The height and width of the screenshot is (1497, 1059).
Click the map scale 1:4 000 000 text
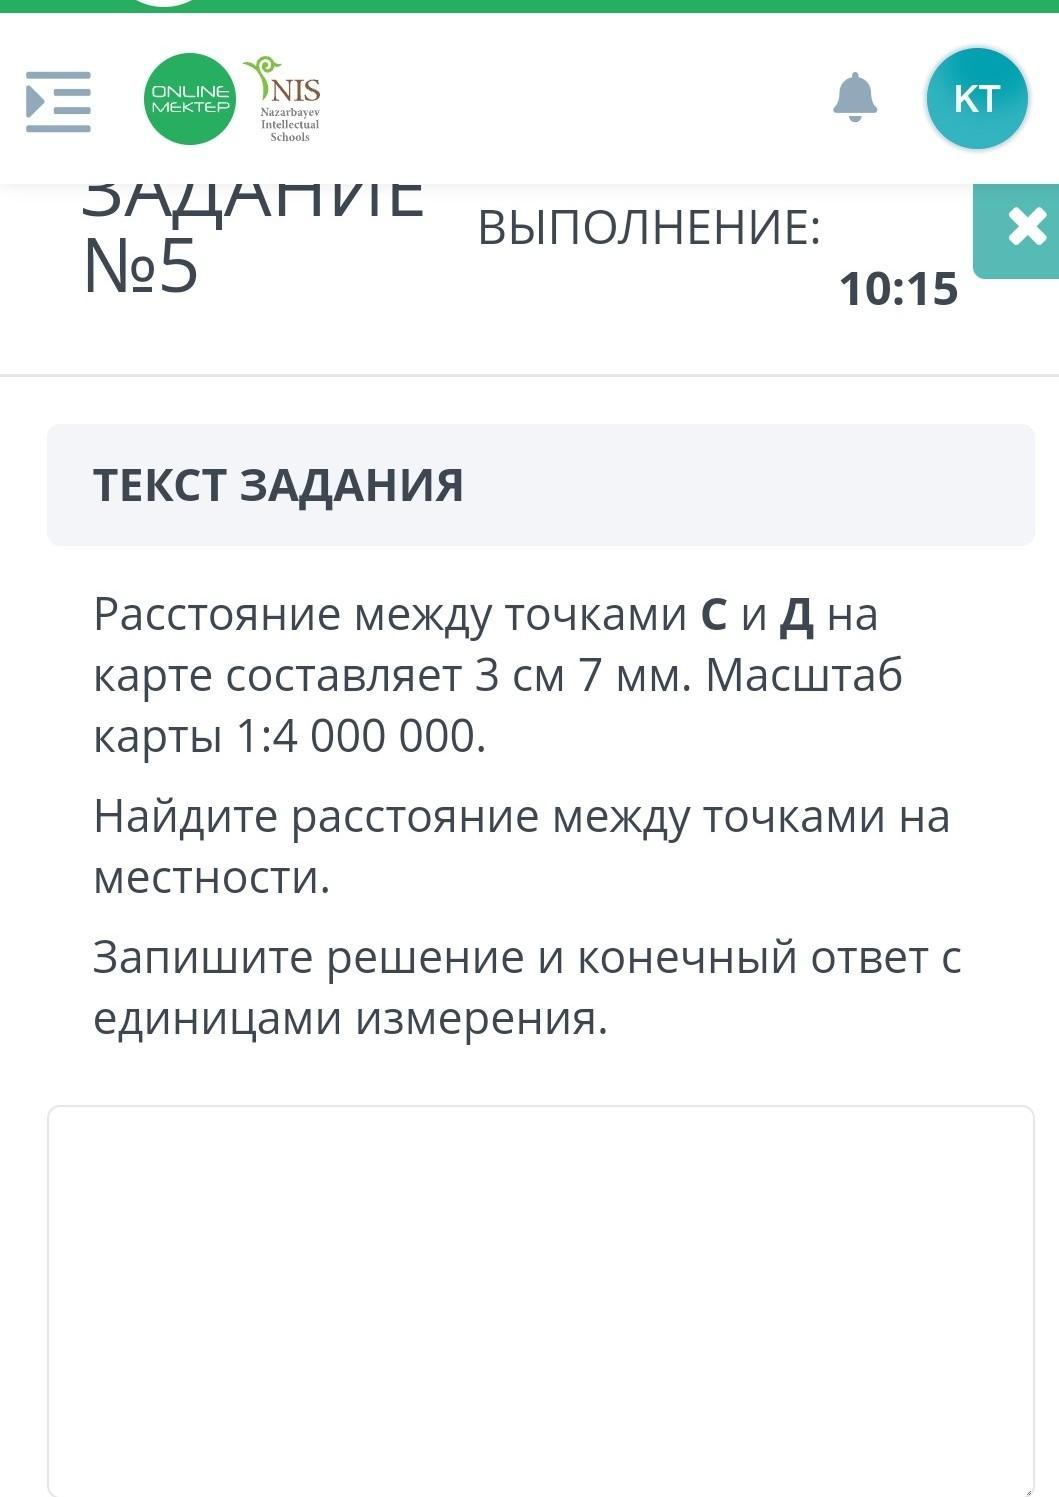tap(361, 736)
